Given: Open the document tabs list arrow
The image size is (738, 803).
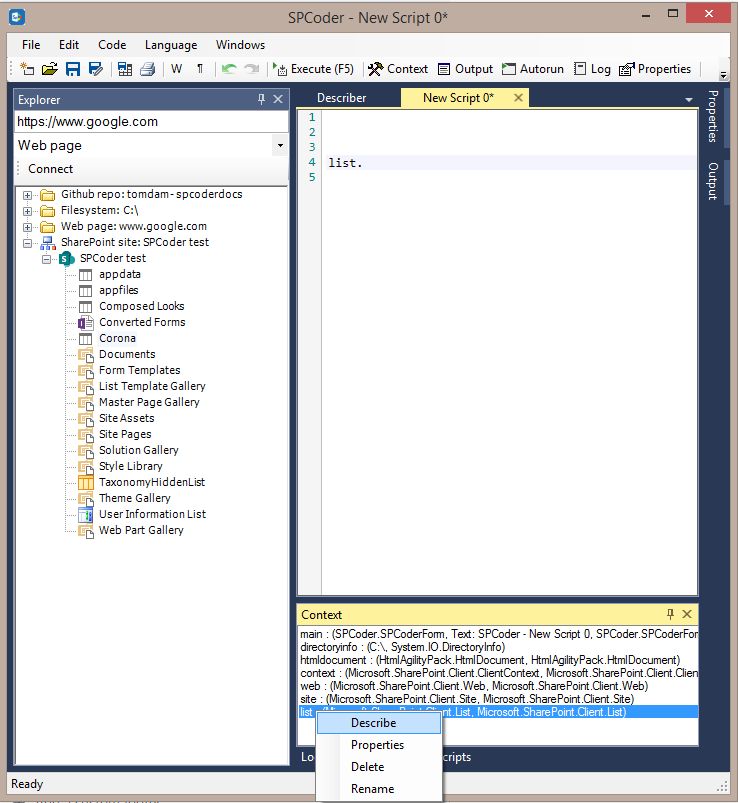Looking at the screenshot, I should [689, 100].
